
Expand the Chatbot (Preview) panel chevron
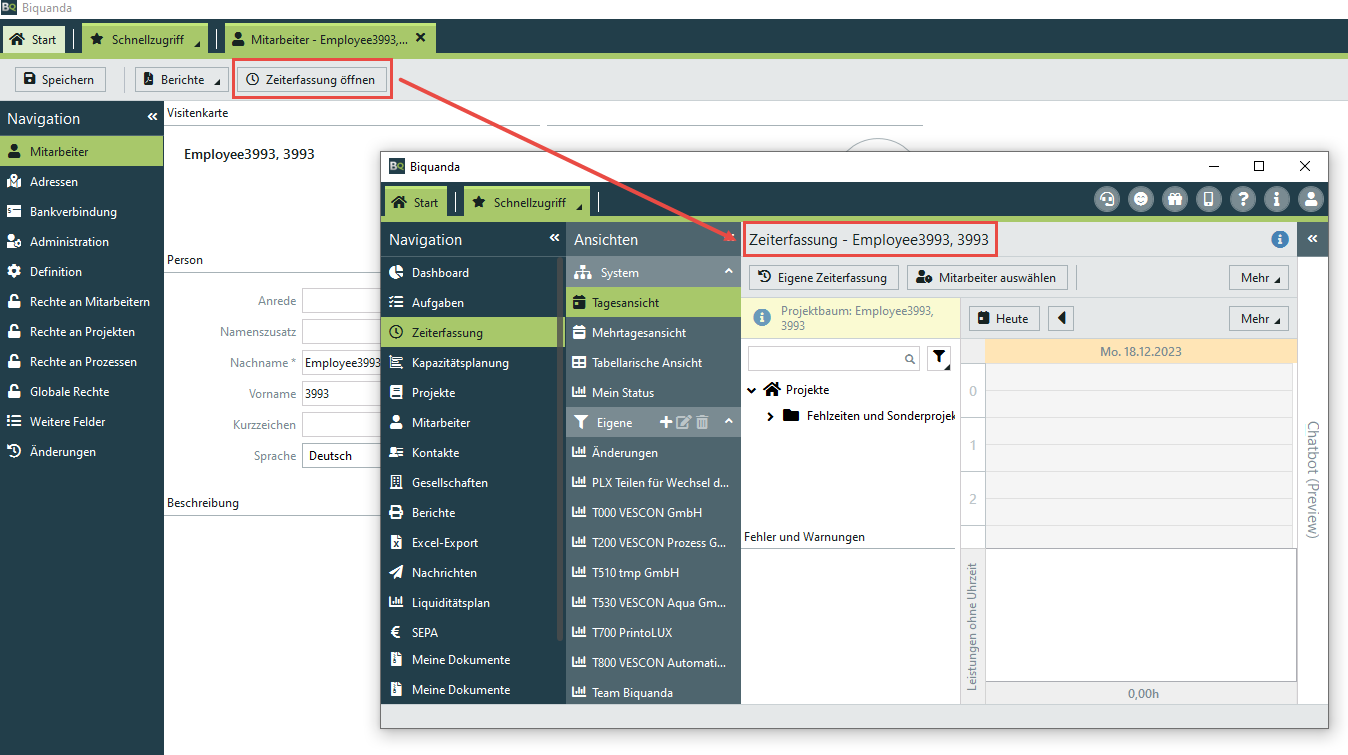coord(1312,239)
